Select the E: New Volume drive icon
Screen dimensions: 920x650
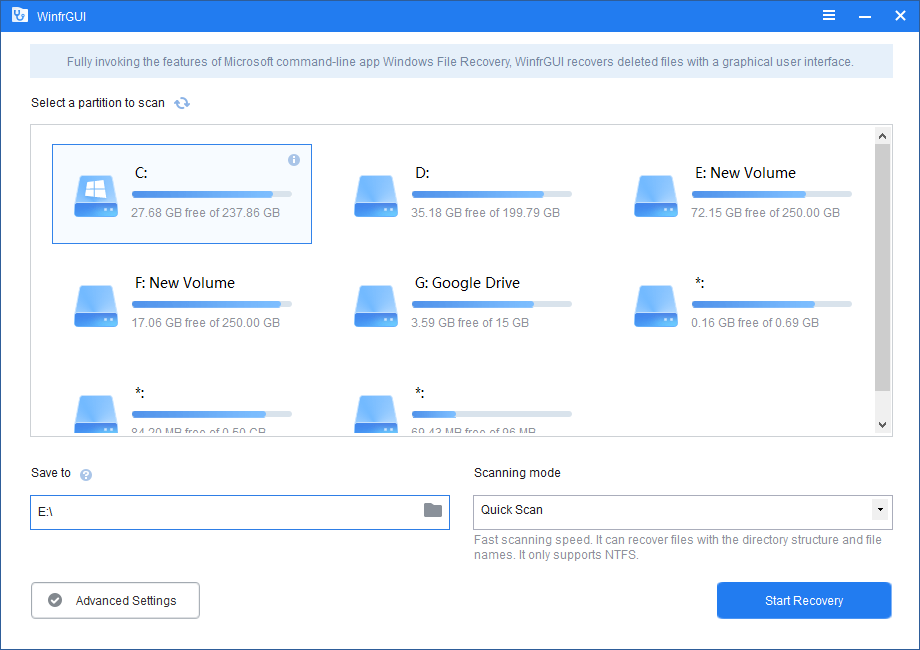pos(655,196)
